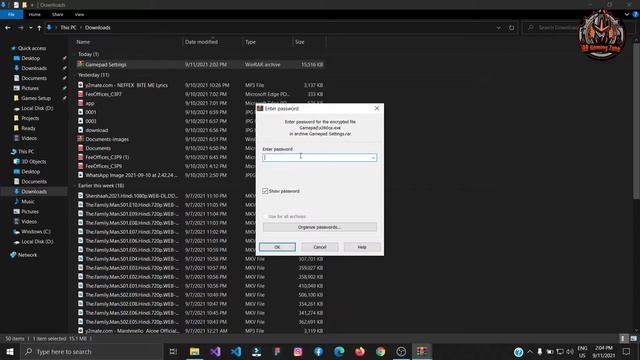The width and height of the screenshot is (640, 360).
Task: Open the Home ribbon tab
Action: pos(35,14)
